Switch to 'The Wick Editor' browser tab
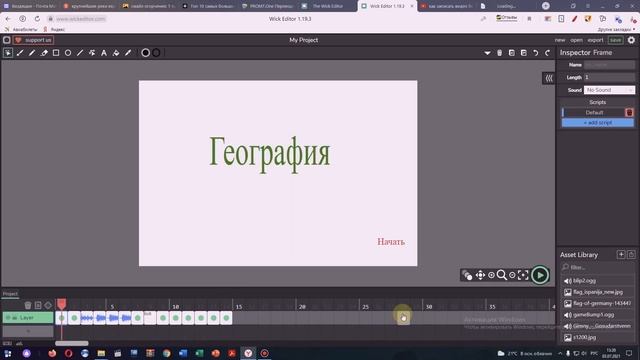Viewport: 640px width, 360px height. click(328, 6)
